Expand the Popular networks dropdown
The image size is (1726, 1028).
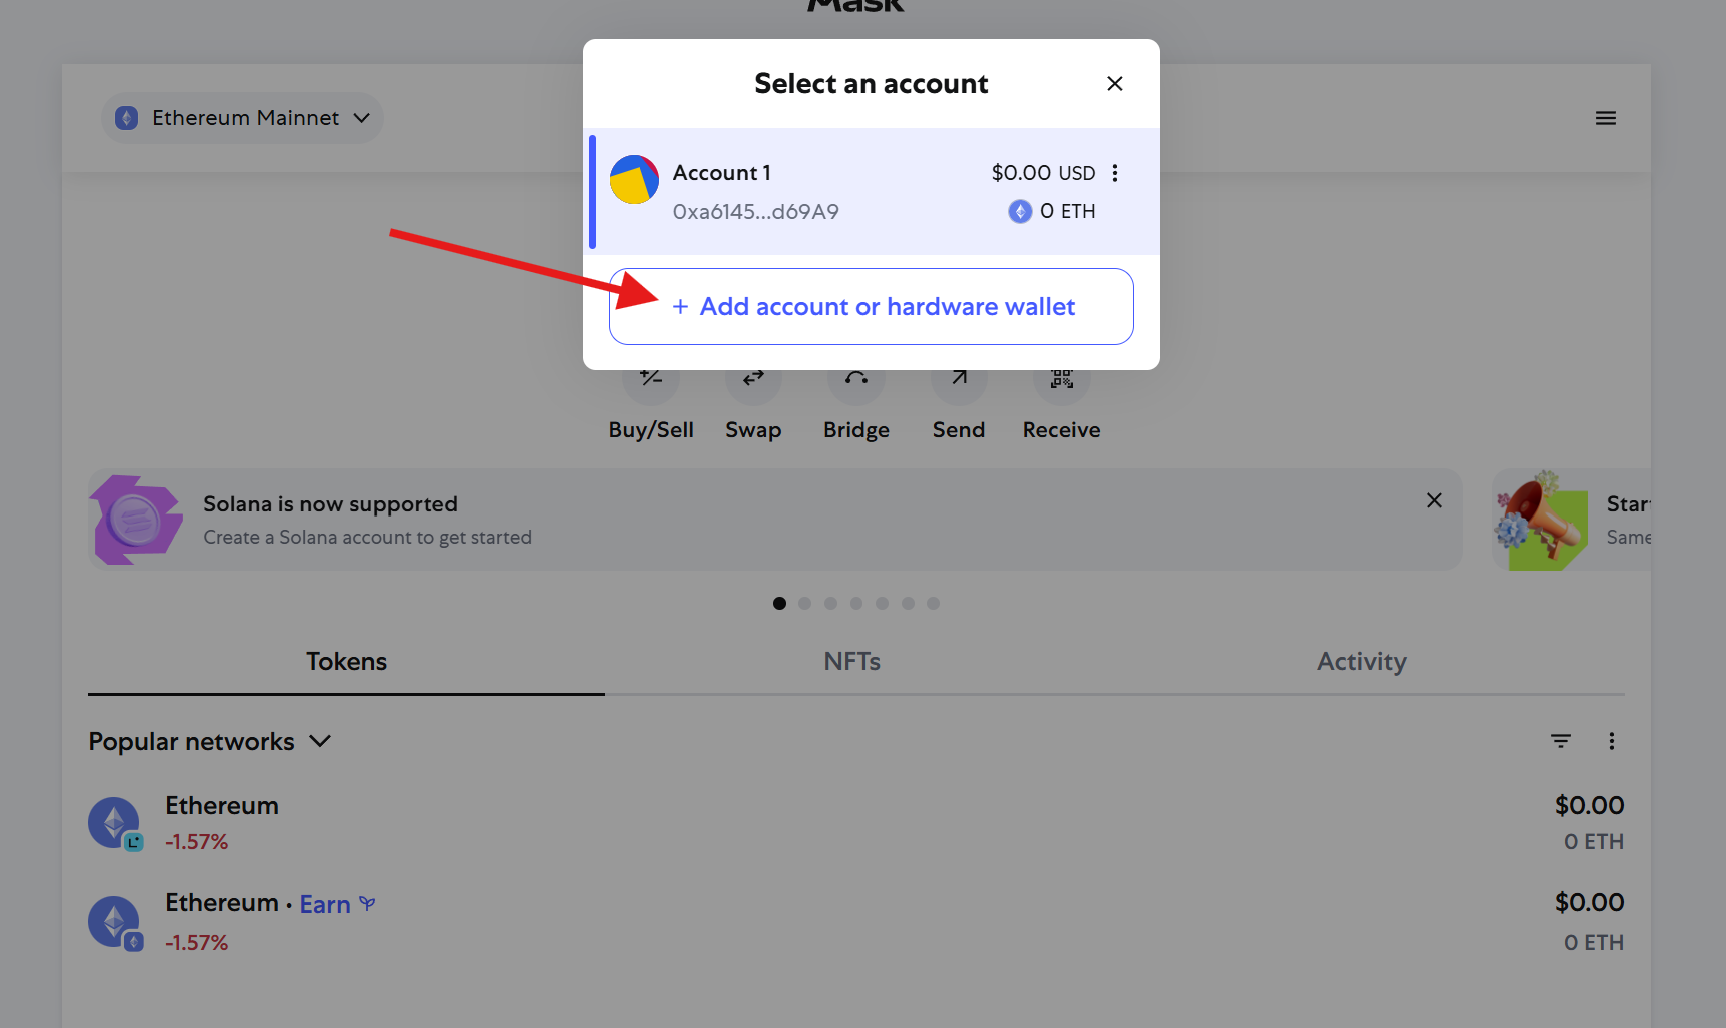click(x=210, y=742)
